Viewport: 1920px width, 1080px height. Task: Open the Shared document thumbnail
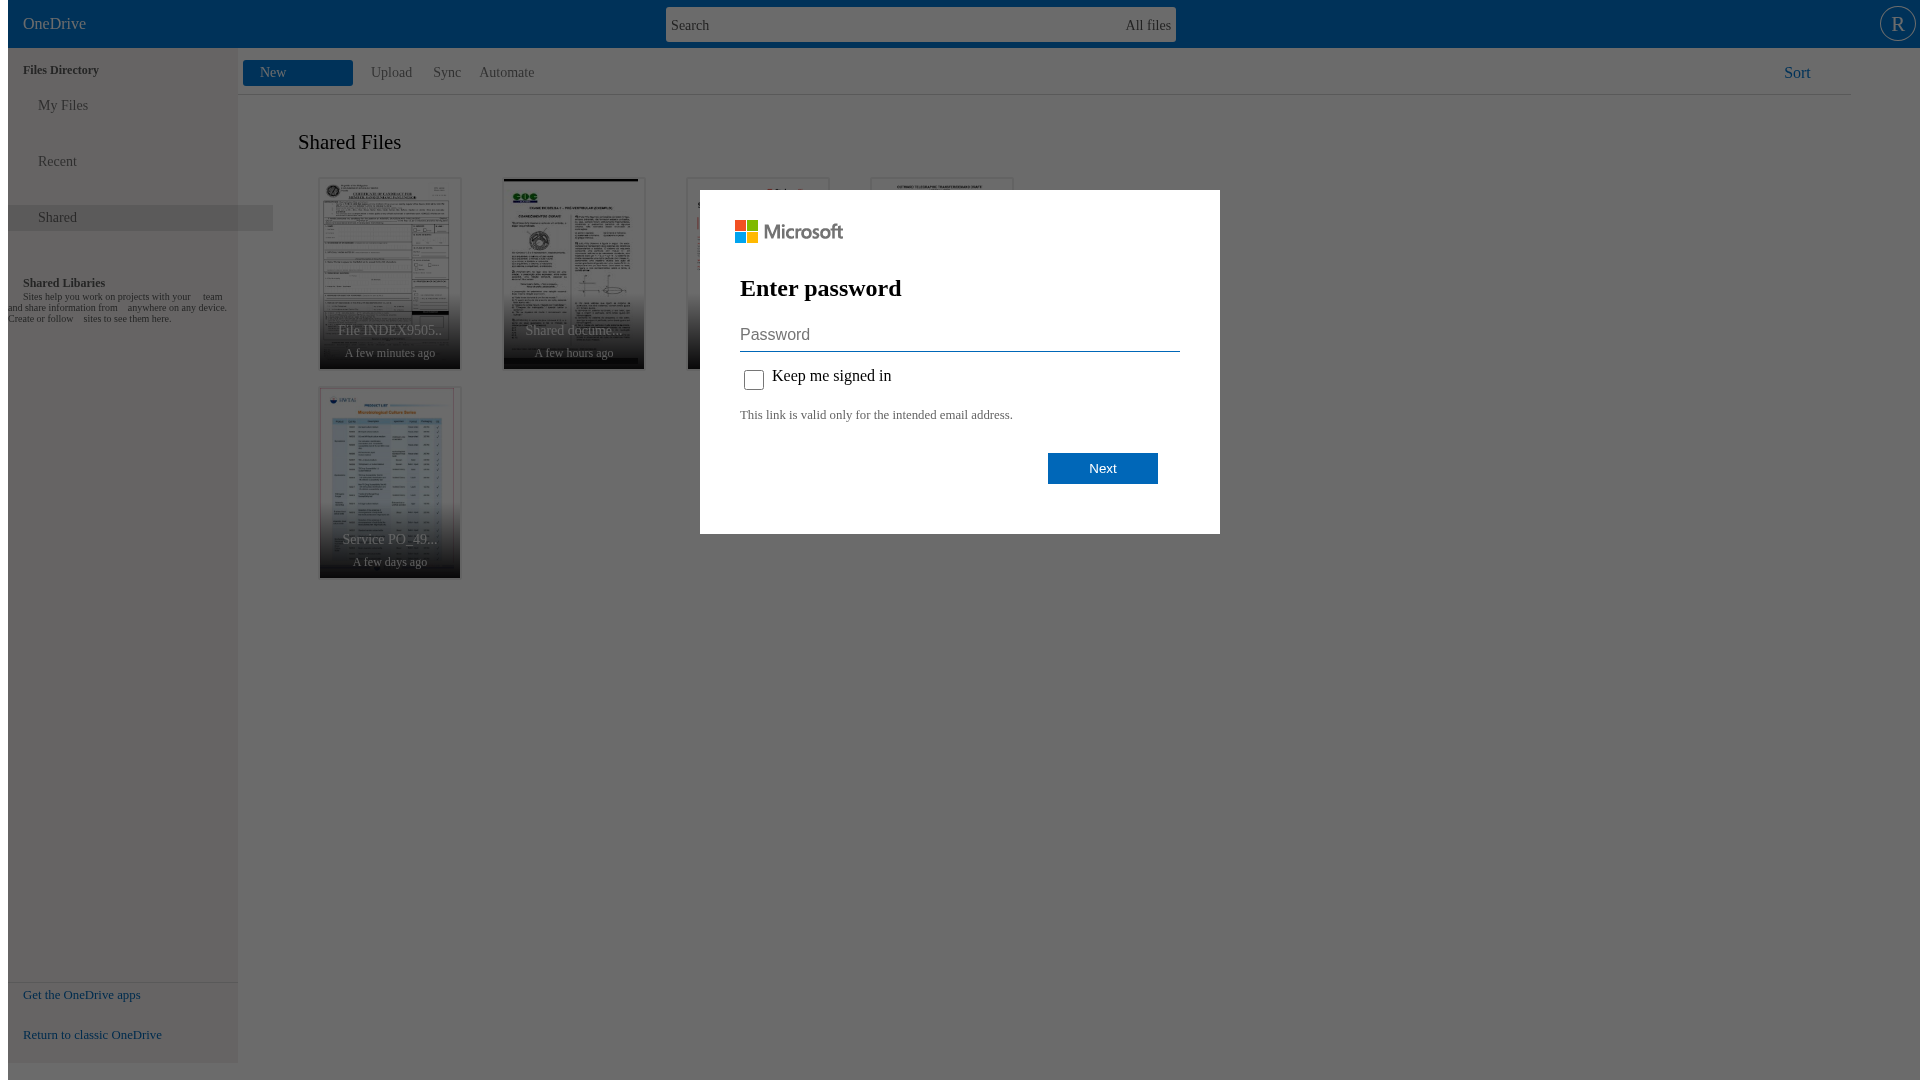(574, 274)
